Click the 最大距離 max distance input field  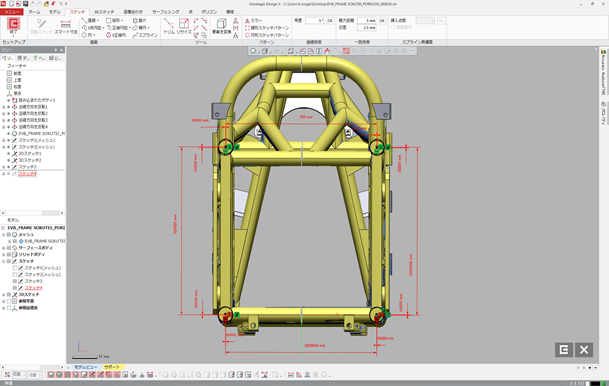pyautogui.click(x=367, y=20)
